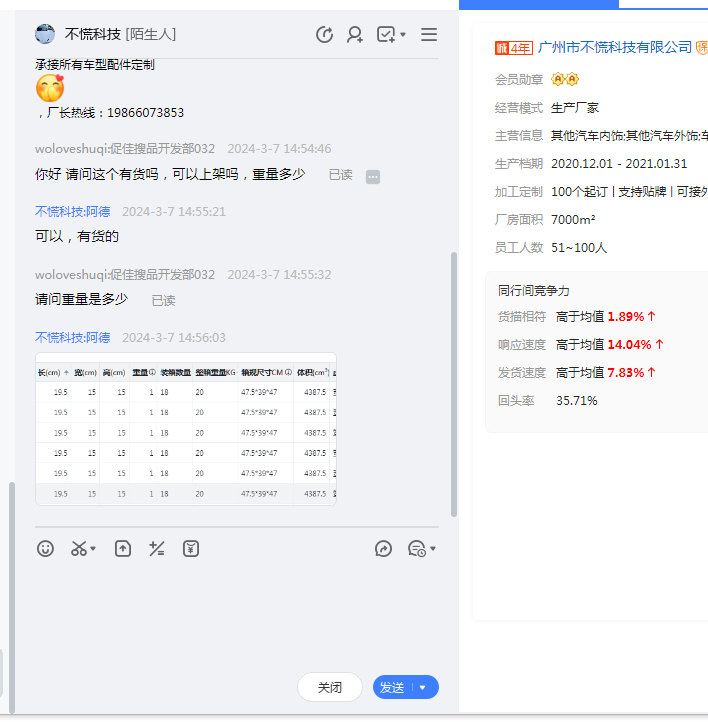Click the 发送 send button
The image size is (708, 722).
click(392, 688)
